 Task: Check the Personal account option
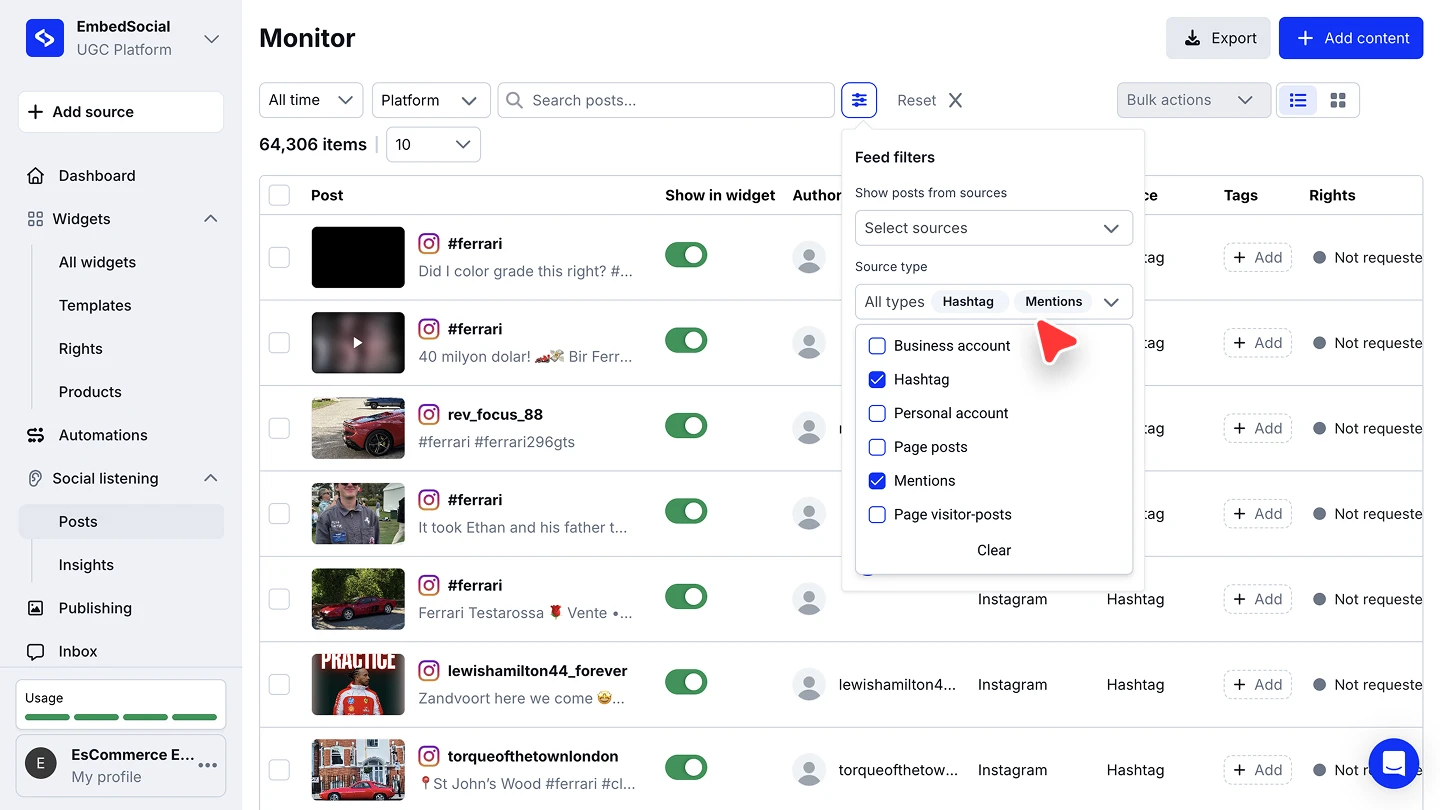877,413
